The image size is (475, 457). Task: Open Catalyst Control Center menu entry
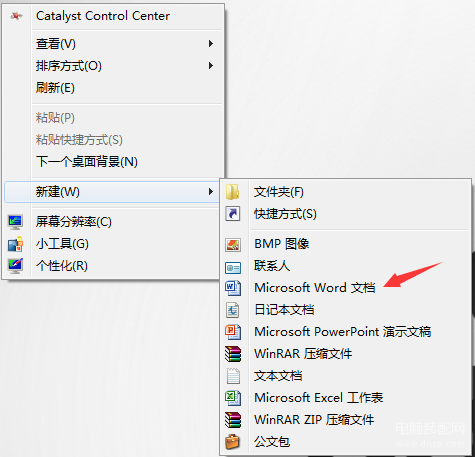(x=113, y=16)
